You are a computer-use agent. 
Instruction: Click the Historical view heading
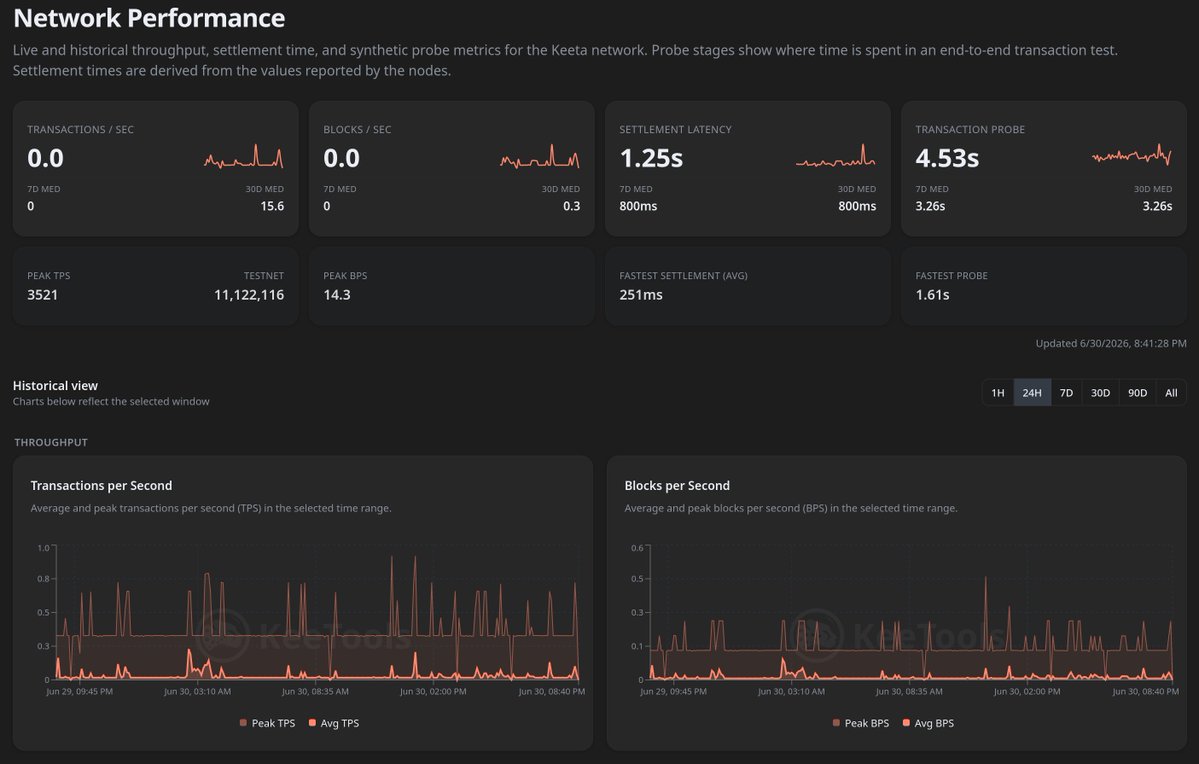pos(55,385)
